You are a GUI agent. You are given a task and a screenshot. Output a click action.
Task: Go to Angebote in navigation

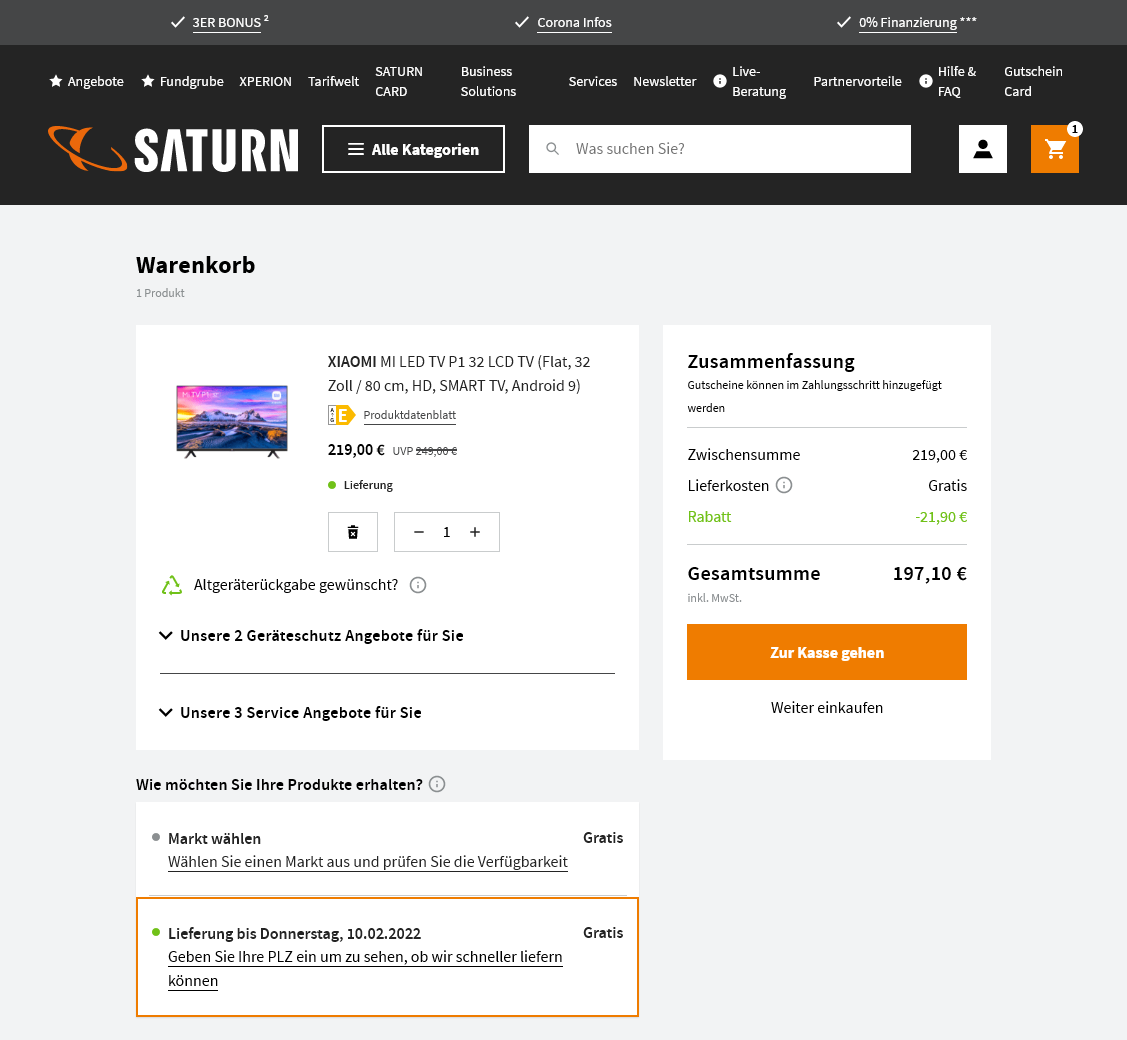coord(87,81)
